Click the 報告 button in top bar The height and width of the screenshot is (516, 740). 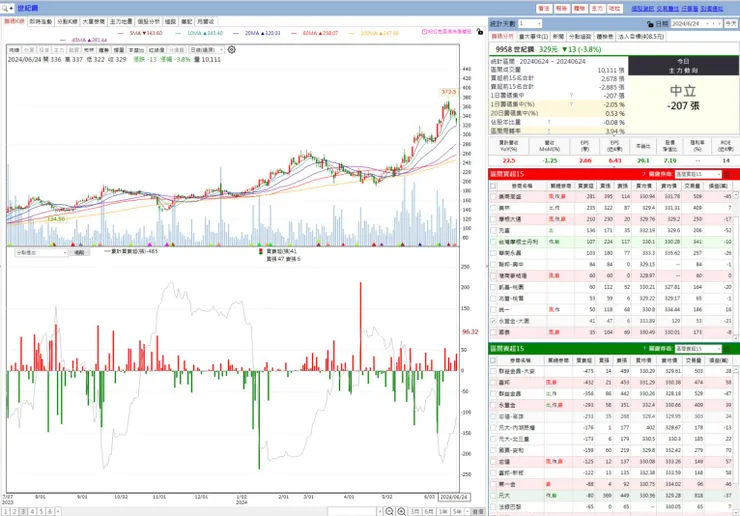[x=561, y=8]
